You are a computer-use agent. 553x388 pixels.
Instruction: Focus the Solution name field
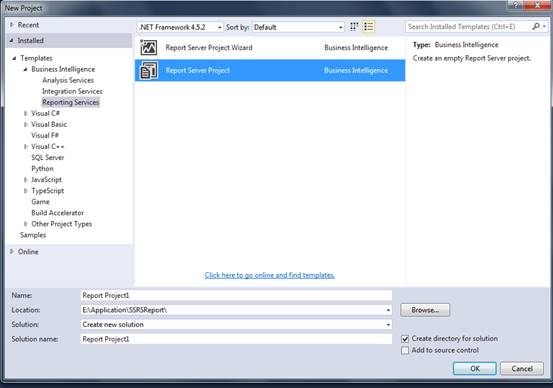pyautogui.click(x=236, y=339)
